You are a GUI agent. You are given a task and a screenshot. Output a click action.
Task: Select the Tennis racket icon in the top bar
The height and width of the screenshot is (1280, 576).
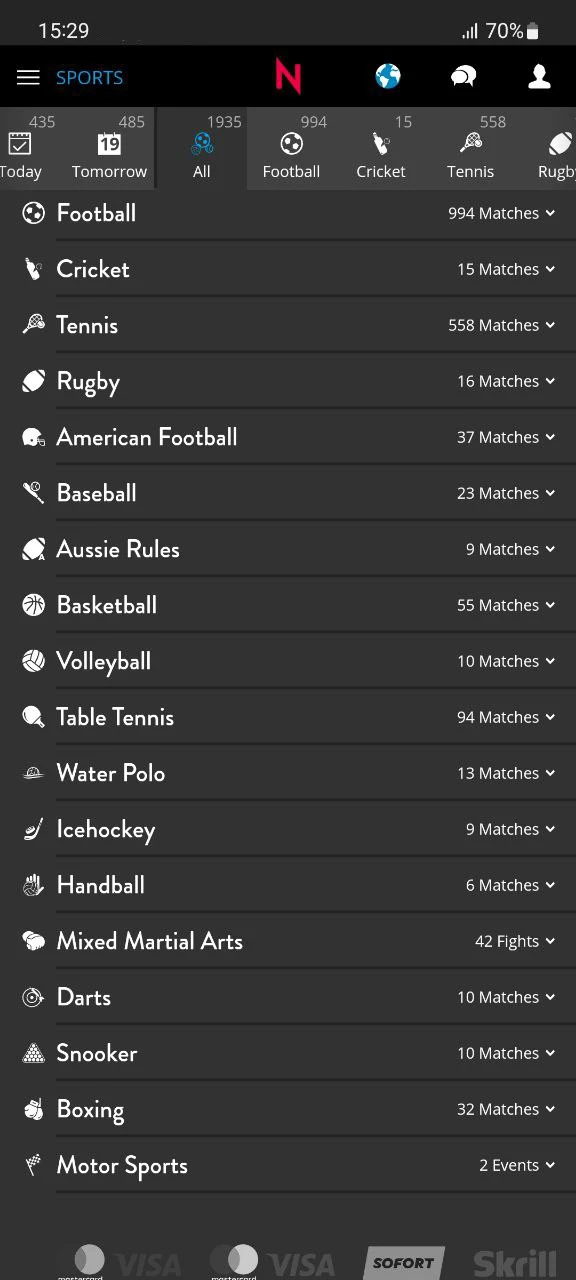tap(470, 144)
